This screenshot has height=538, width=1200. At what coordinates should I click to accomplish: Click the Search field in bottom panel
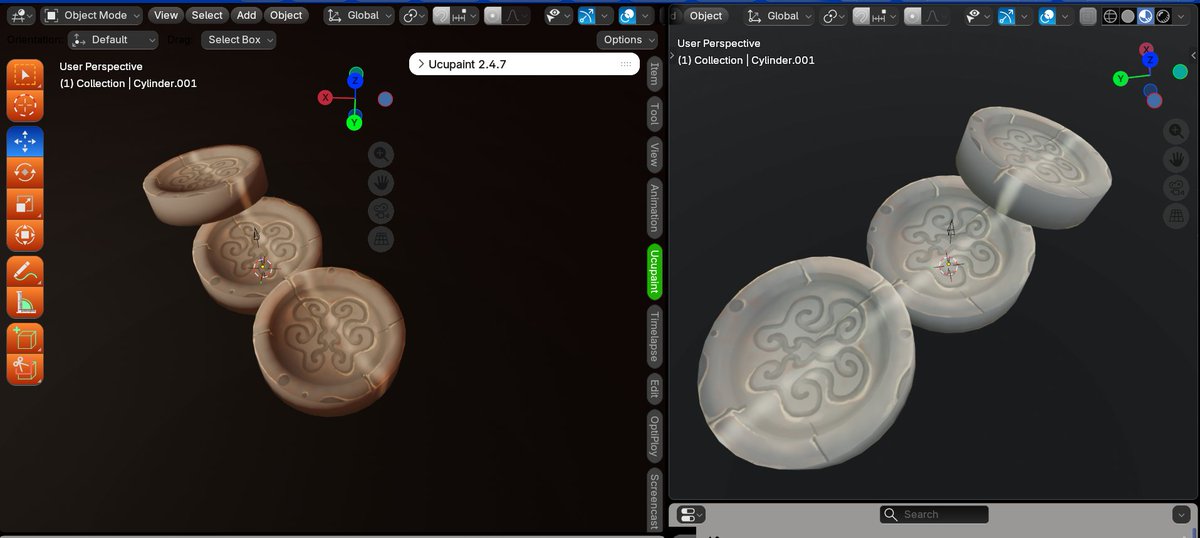point(934,514)
